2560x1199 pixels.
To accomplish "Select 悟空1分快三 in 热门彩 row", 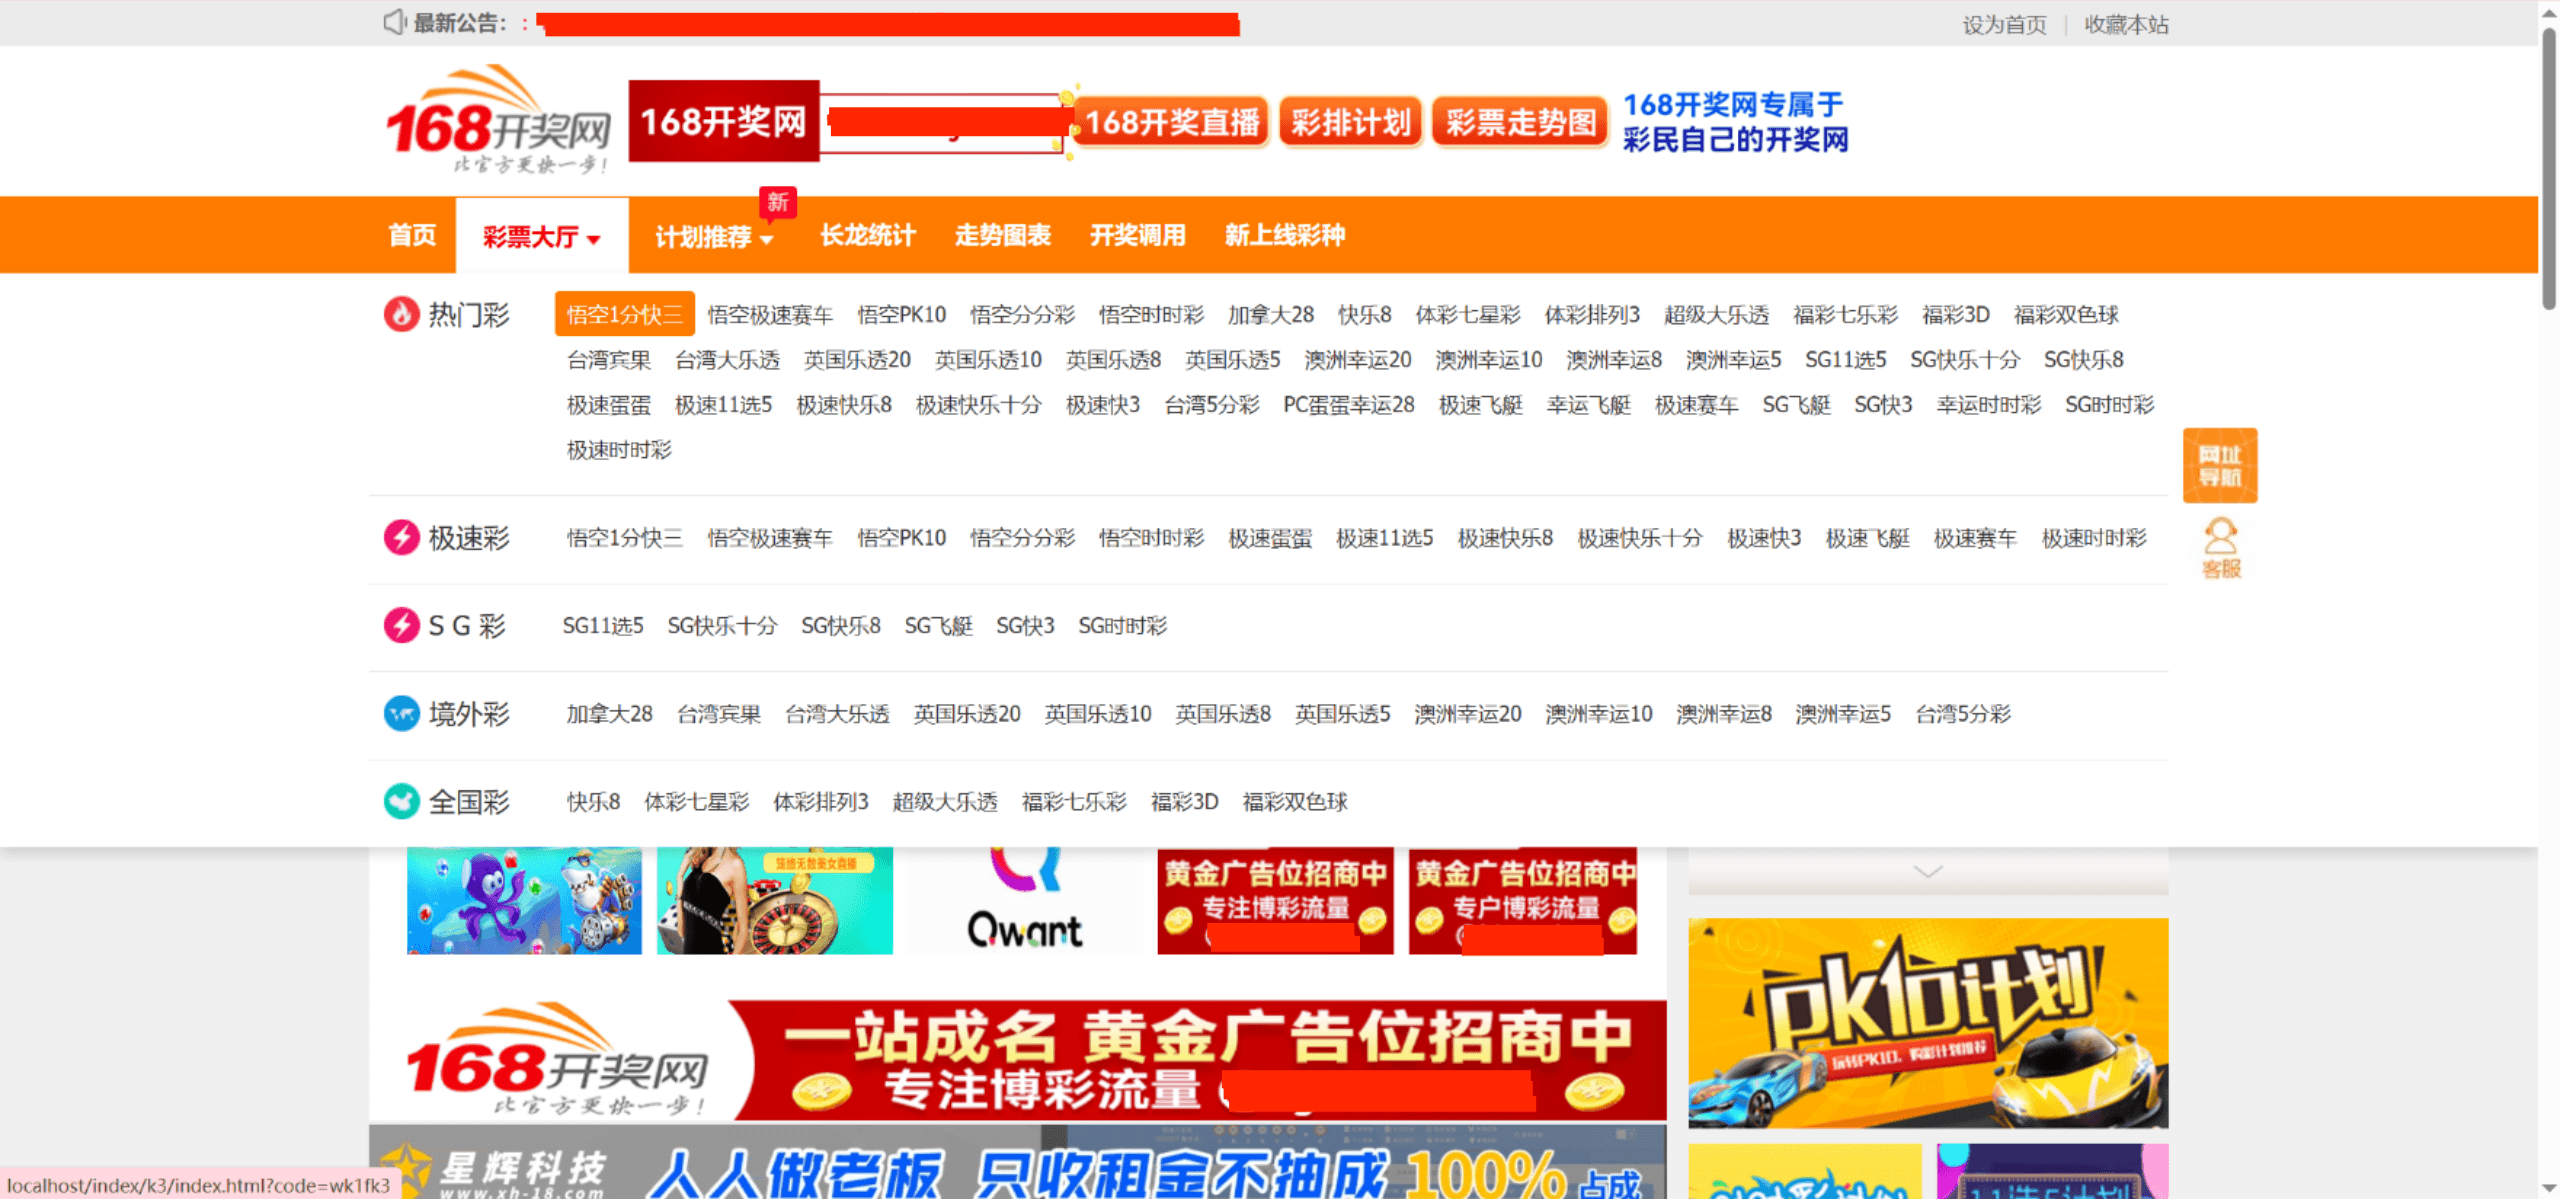I will [x=624, y=315].
